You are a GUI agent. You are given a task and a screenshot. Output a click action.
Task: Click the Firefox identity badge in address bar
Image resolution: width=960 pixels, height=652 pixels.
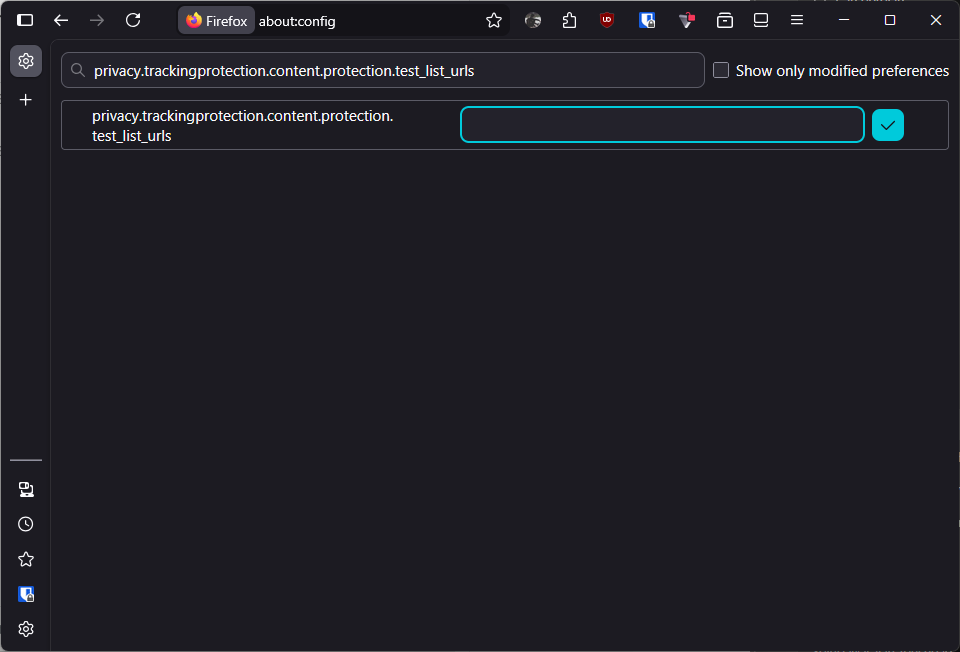(217, 20)
